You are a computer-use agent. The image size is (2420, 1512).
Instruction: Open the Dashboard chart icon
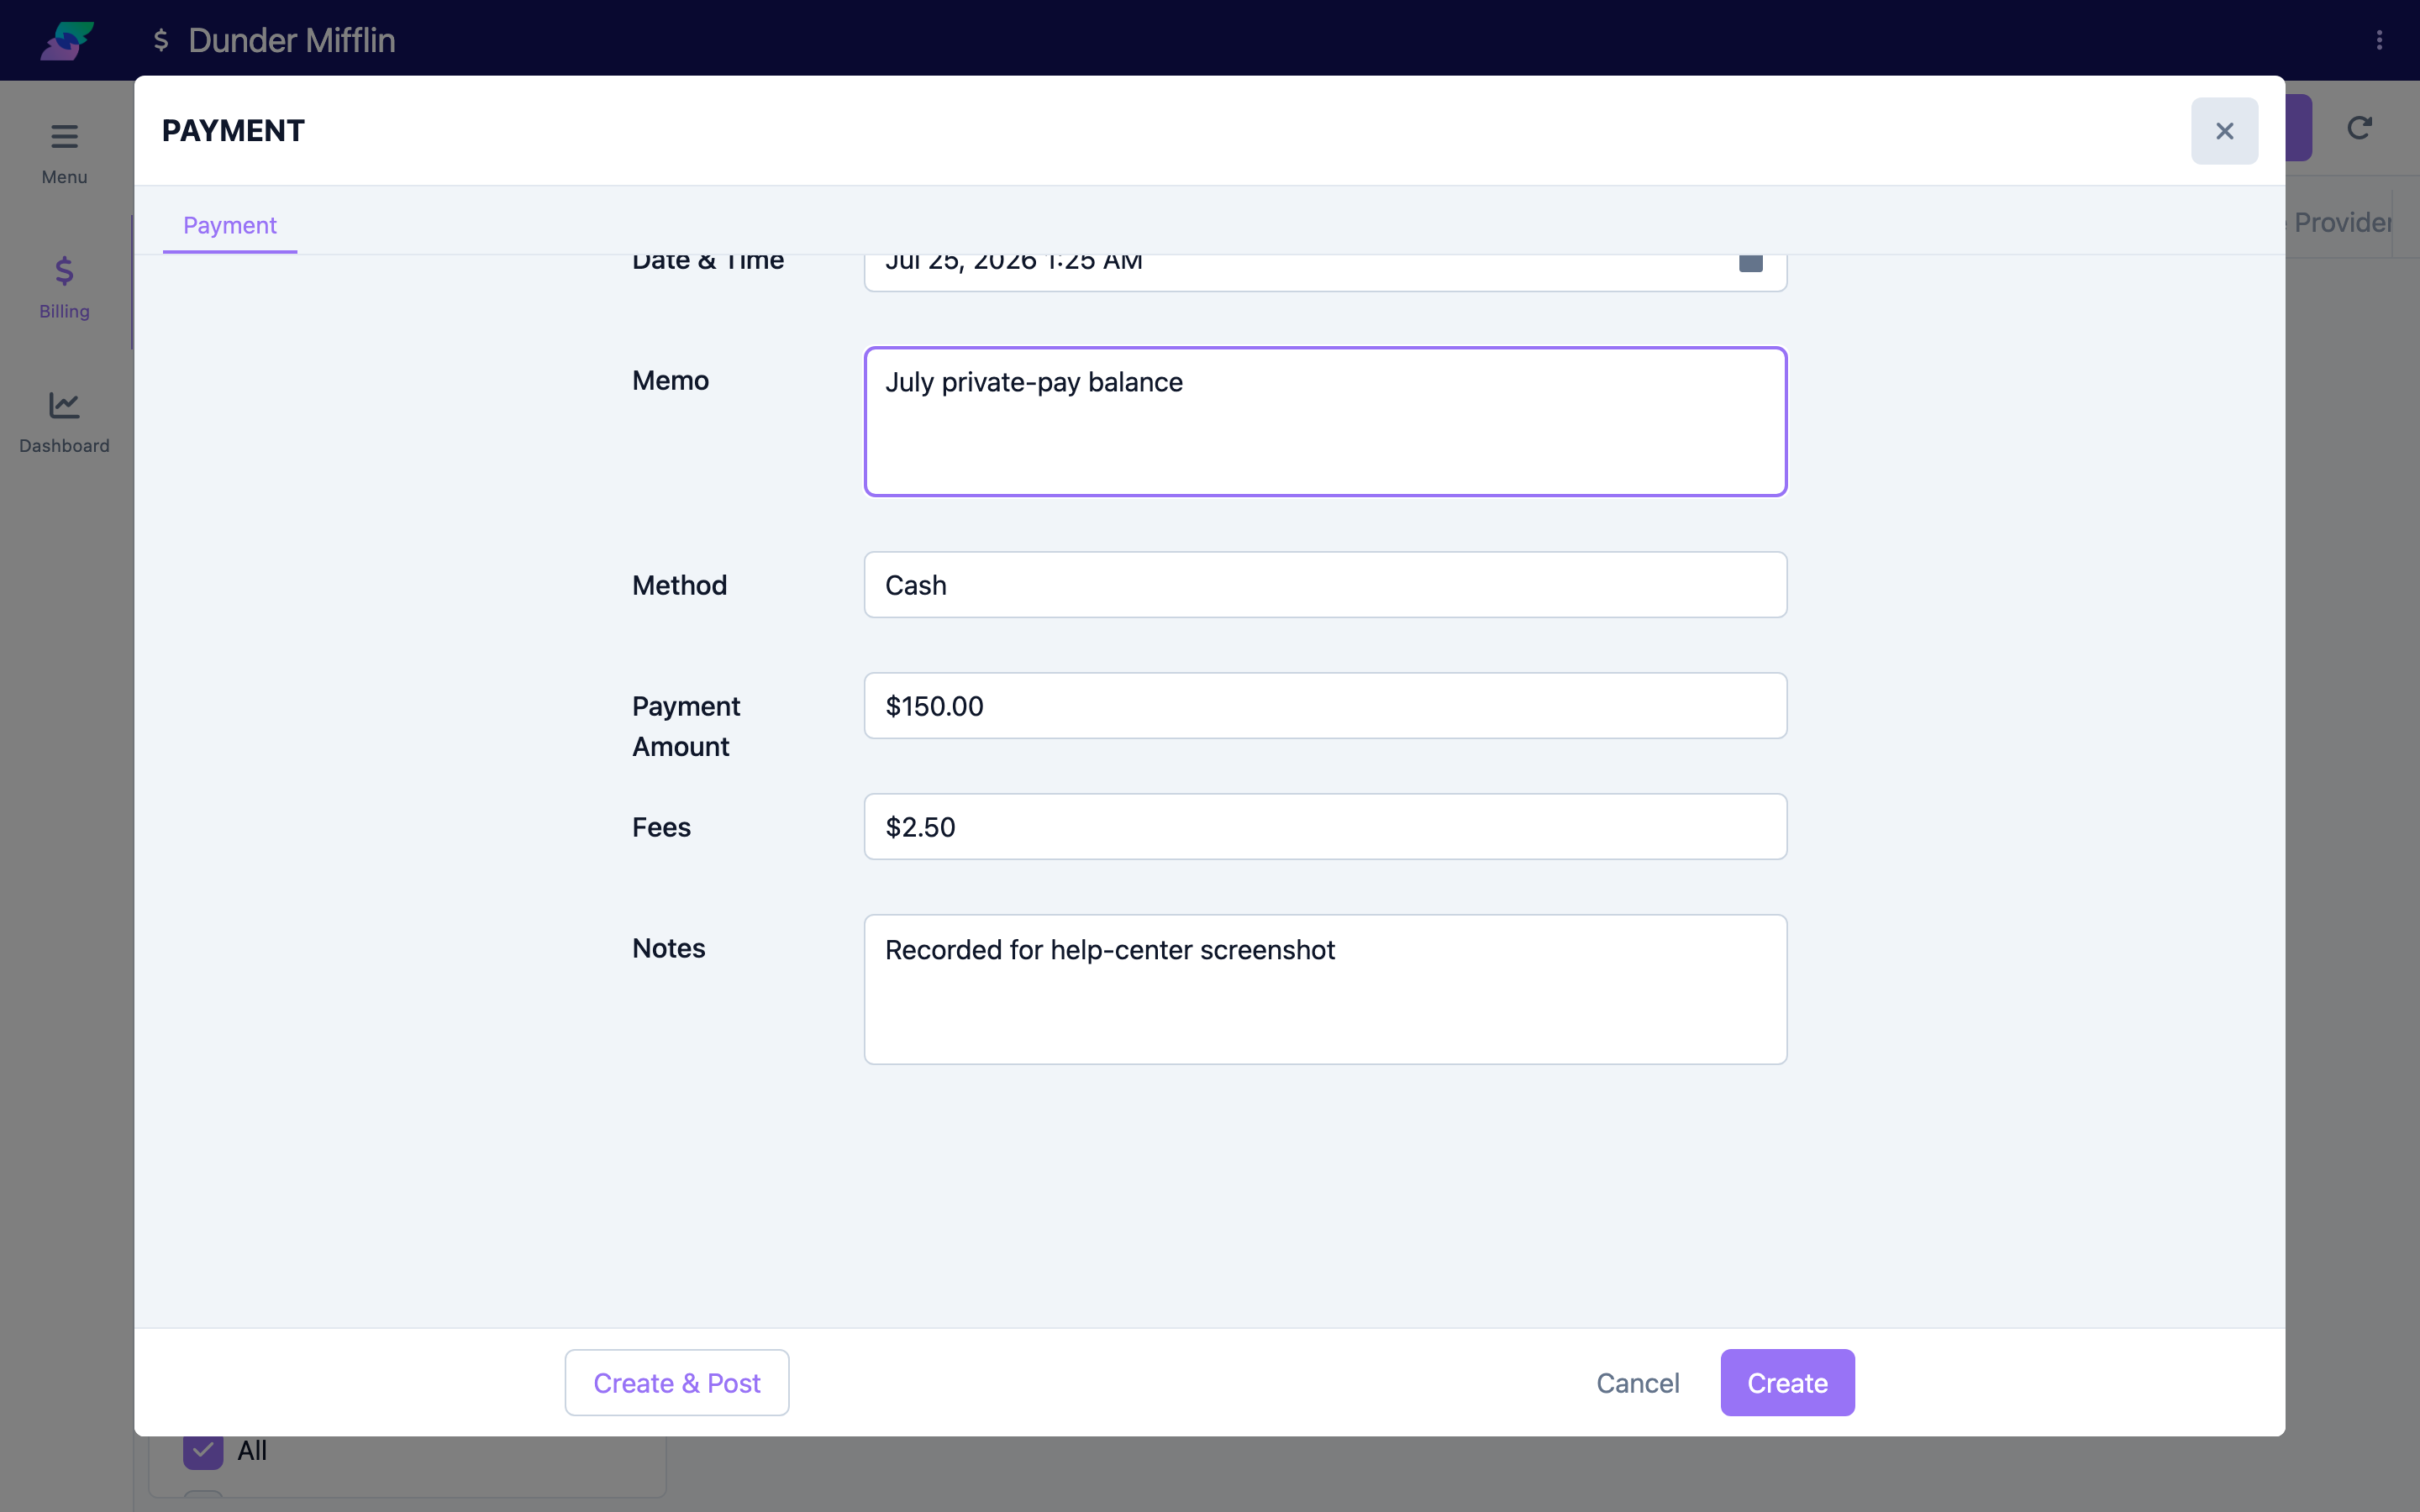(64, 405)
